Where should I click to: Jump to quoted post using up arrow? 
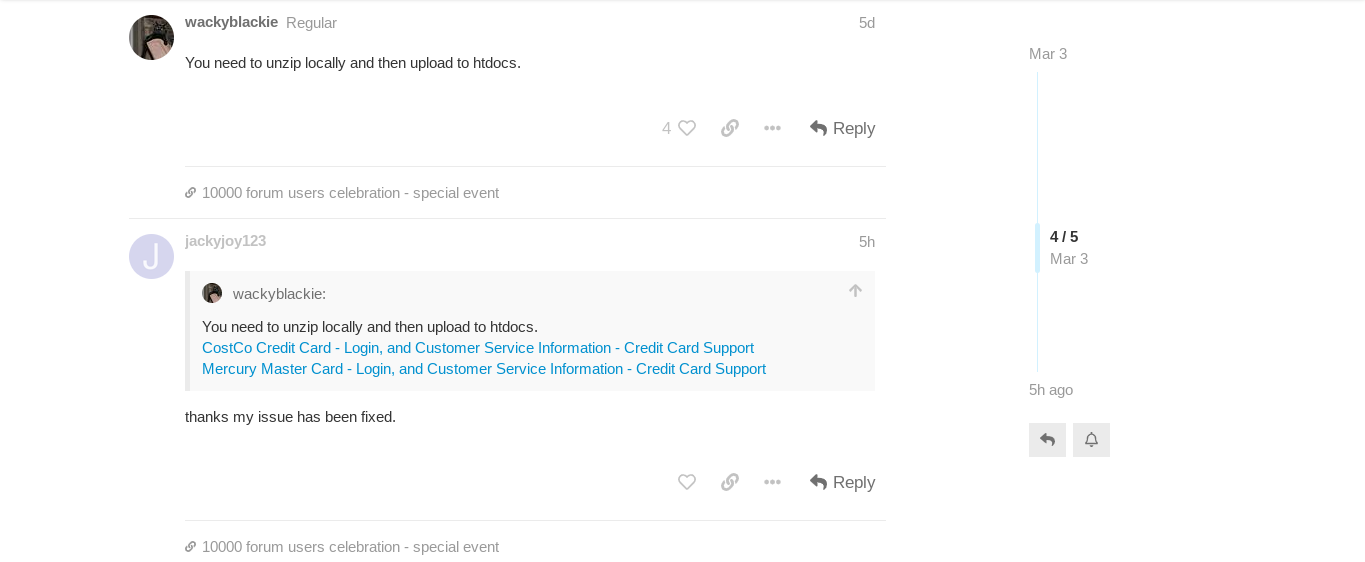[x=855, y=291]
